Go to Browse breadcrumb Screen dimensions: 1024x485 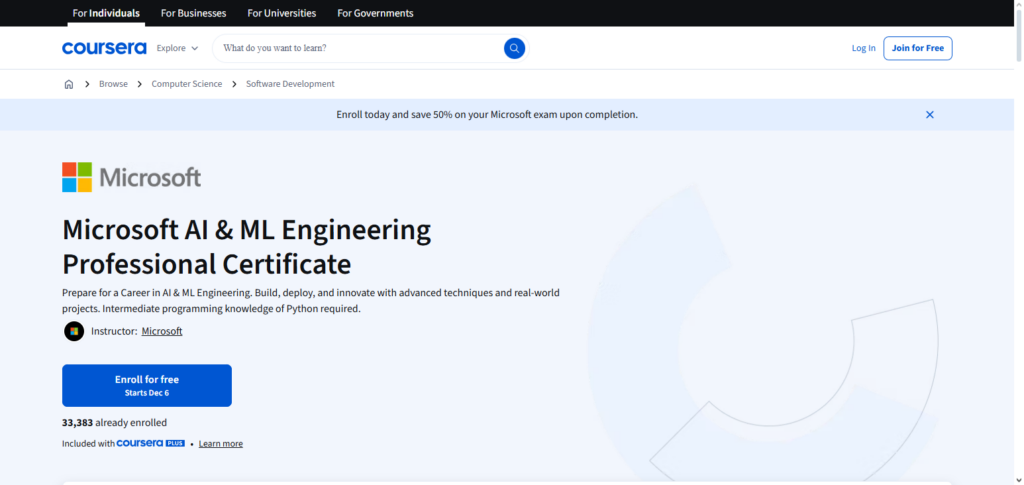click(114, 84)
